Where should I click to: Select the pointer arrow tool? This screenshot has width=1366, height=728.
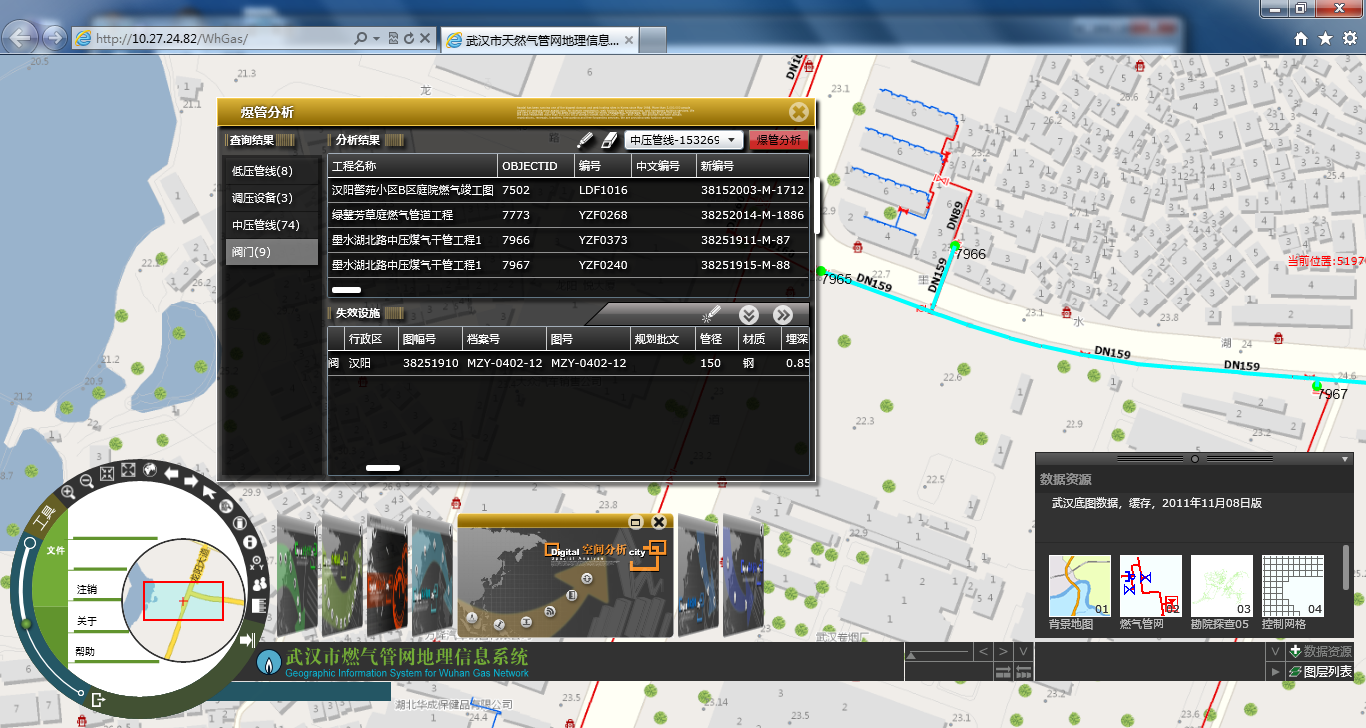click(x=210, y=491)
